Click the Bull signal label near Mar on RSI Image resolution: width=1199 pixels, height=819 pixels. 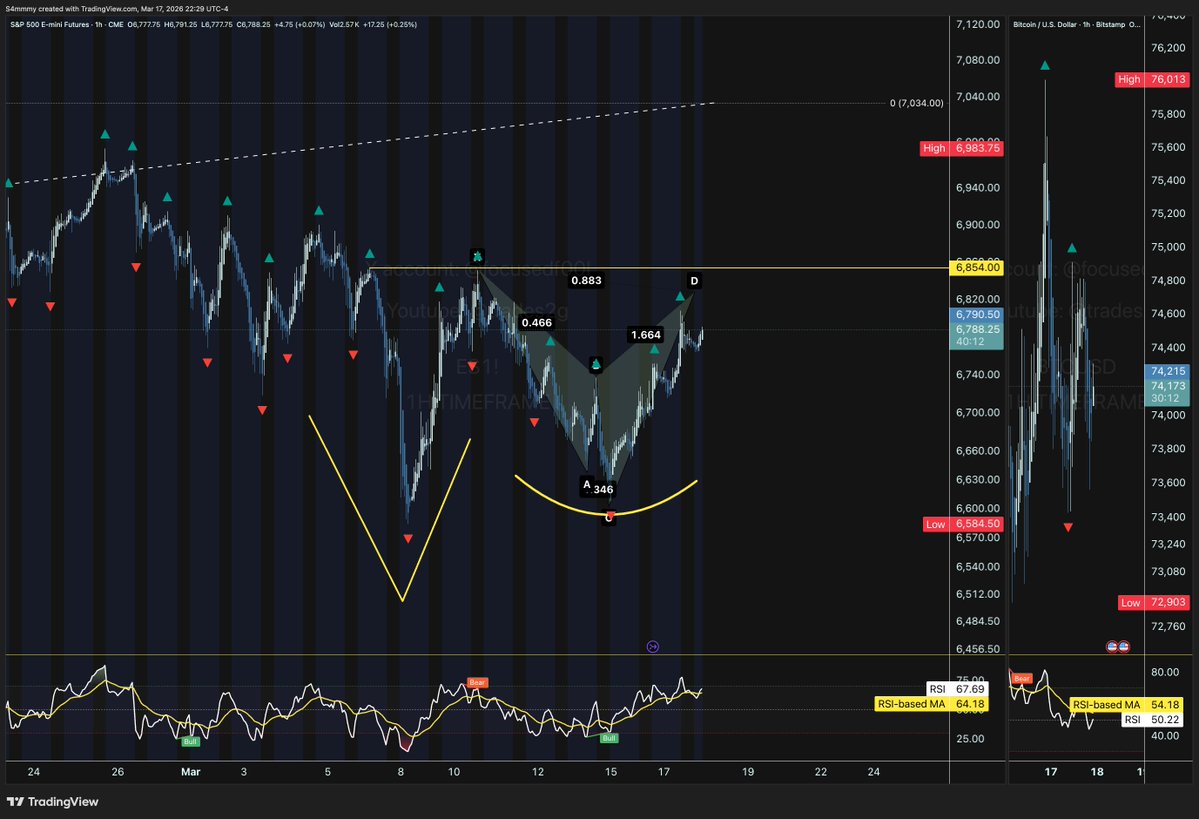[x=190, y=741]
